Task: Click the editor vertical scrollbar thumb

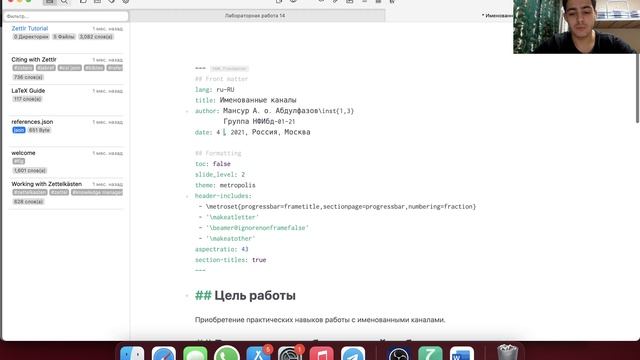Action: [637, 88]
